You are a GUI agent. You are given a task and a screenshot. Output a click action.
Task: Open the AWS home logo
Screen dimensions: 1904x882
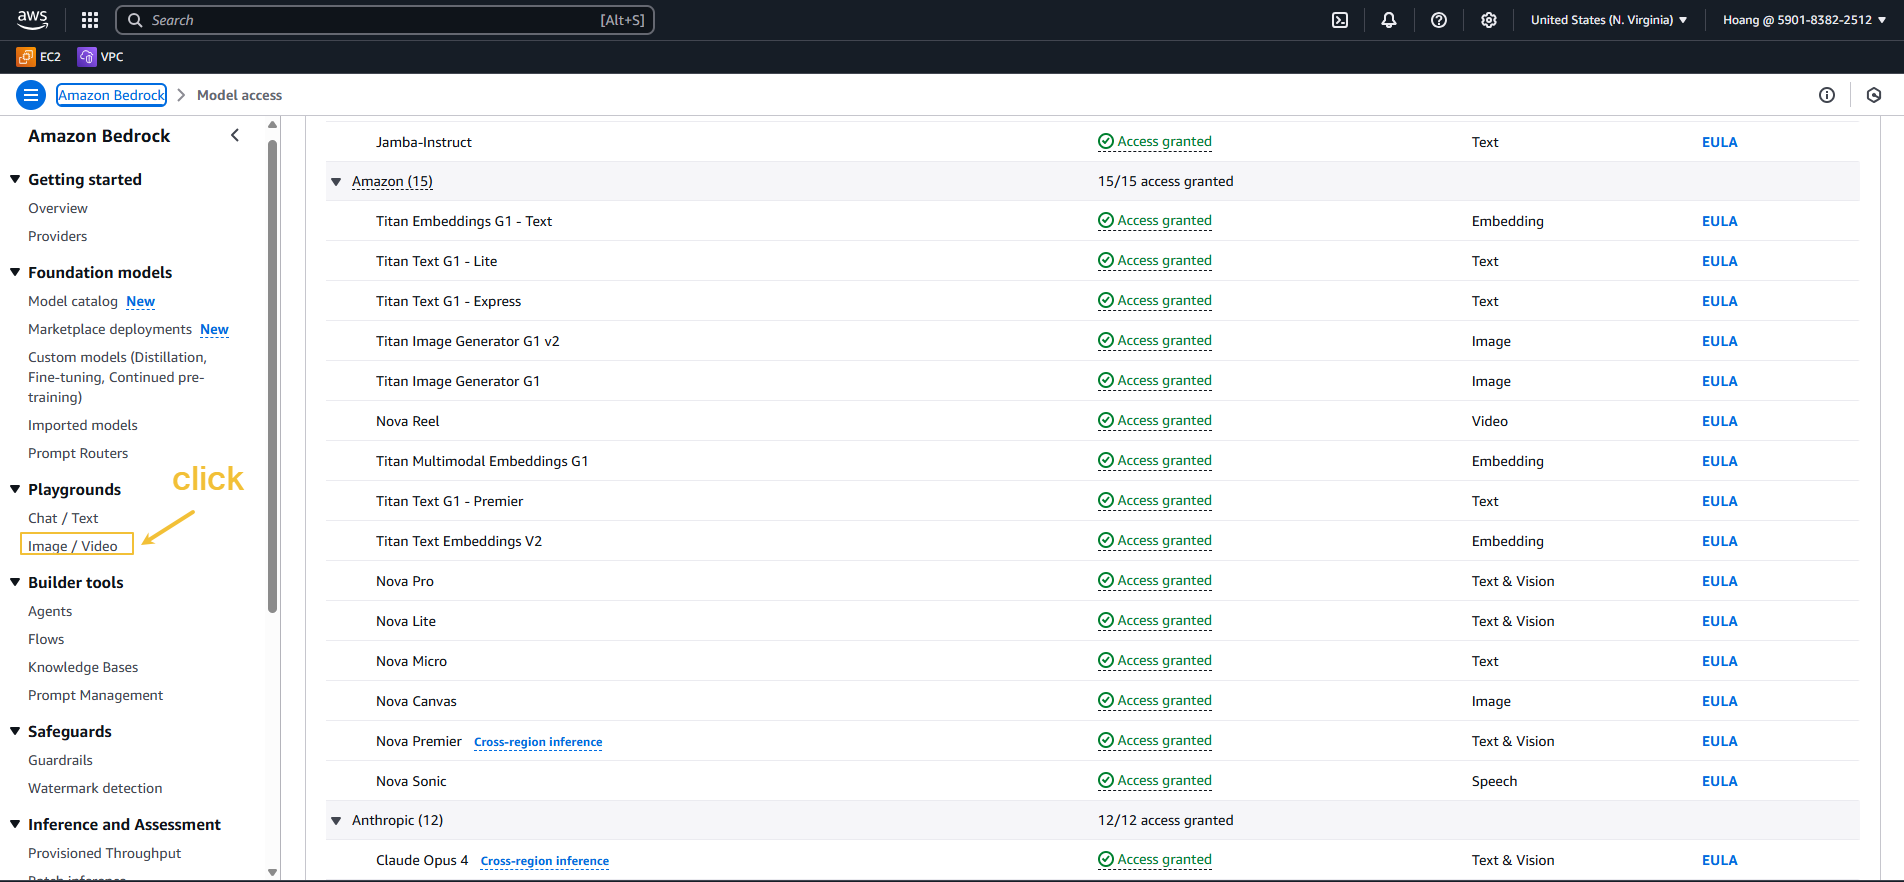tap(32, 19)
